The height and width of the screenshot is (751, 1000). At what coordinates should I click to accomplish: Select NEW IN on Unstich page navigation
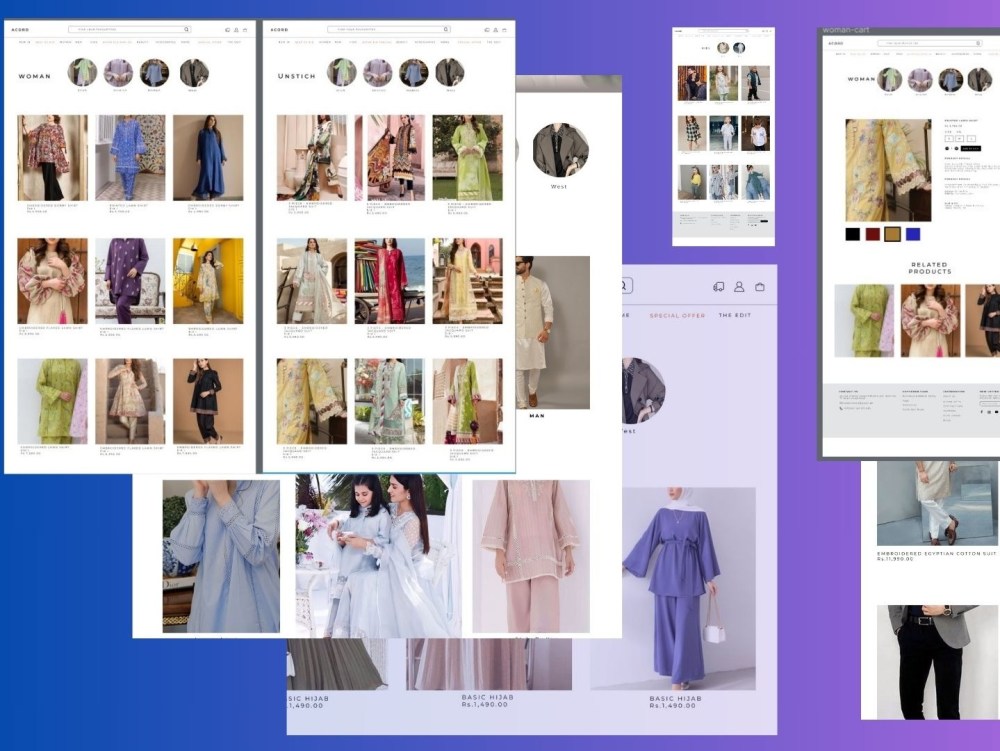(x=283, y=42)
